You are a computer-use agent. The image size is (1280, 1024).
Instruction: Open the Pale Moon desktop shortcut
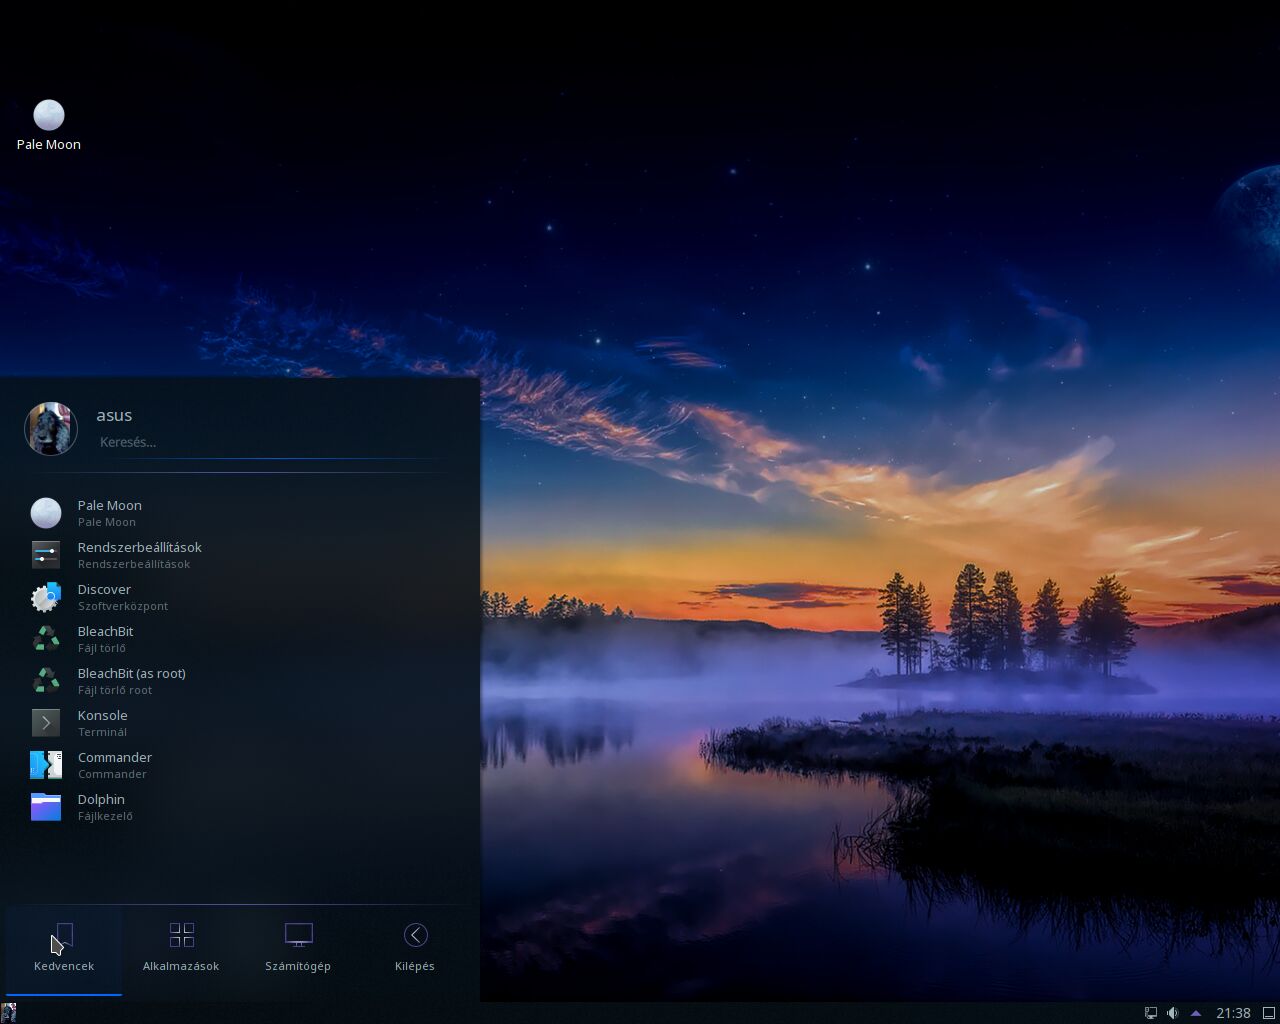(49, 125)
